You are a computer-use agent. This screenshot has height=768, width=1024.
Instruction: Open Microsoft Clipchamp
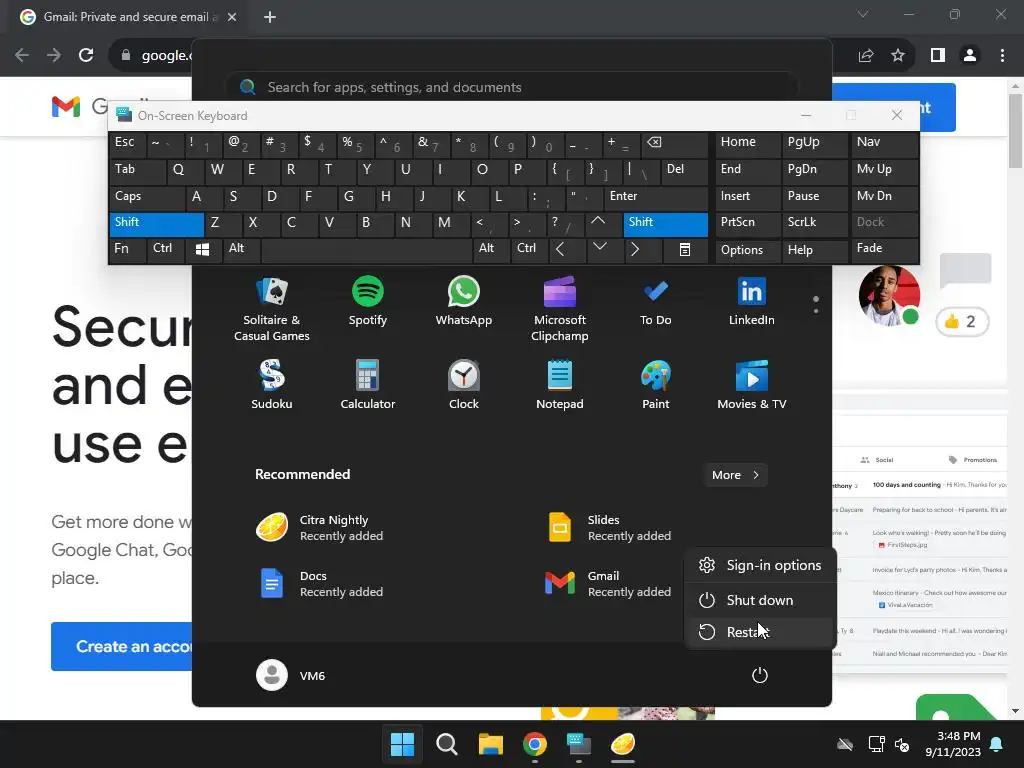pos(560,309)
